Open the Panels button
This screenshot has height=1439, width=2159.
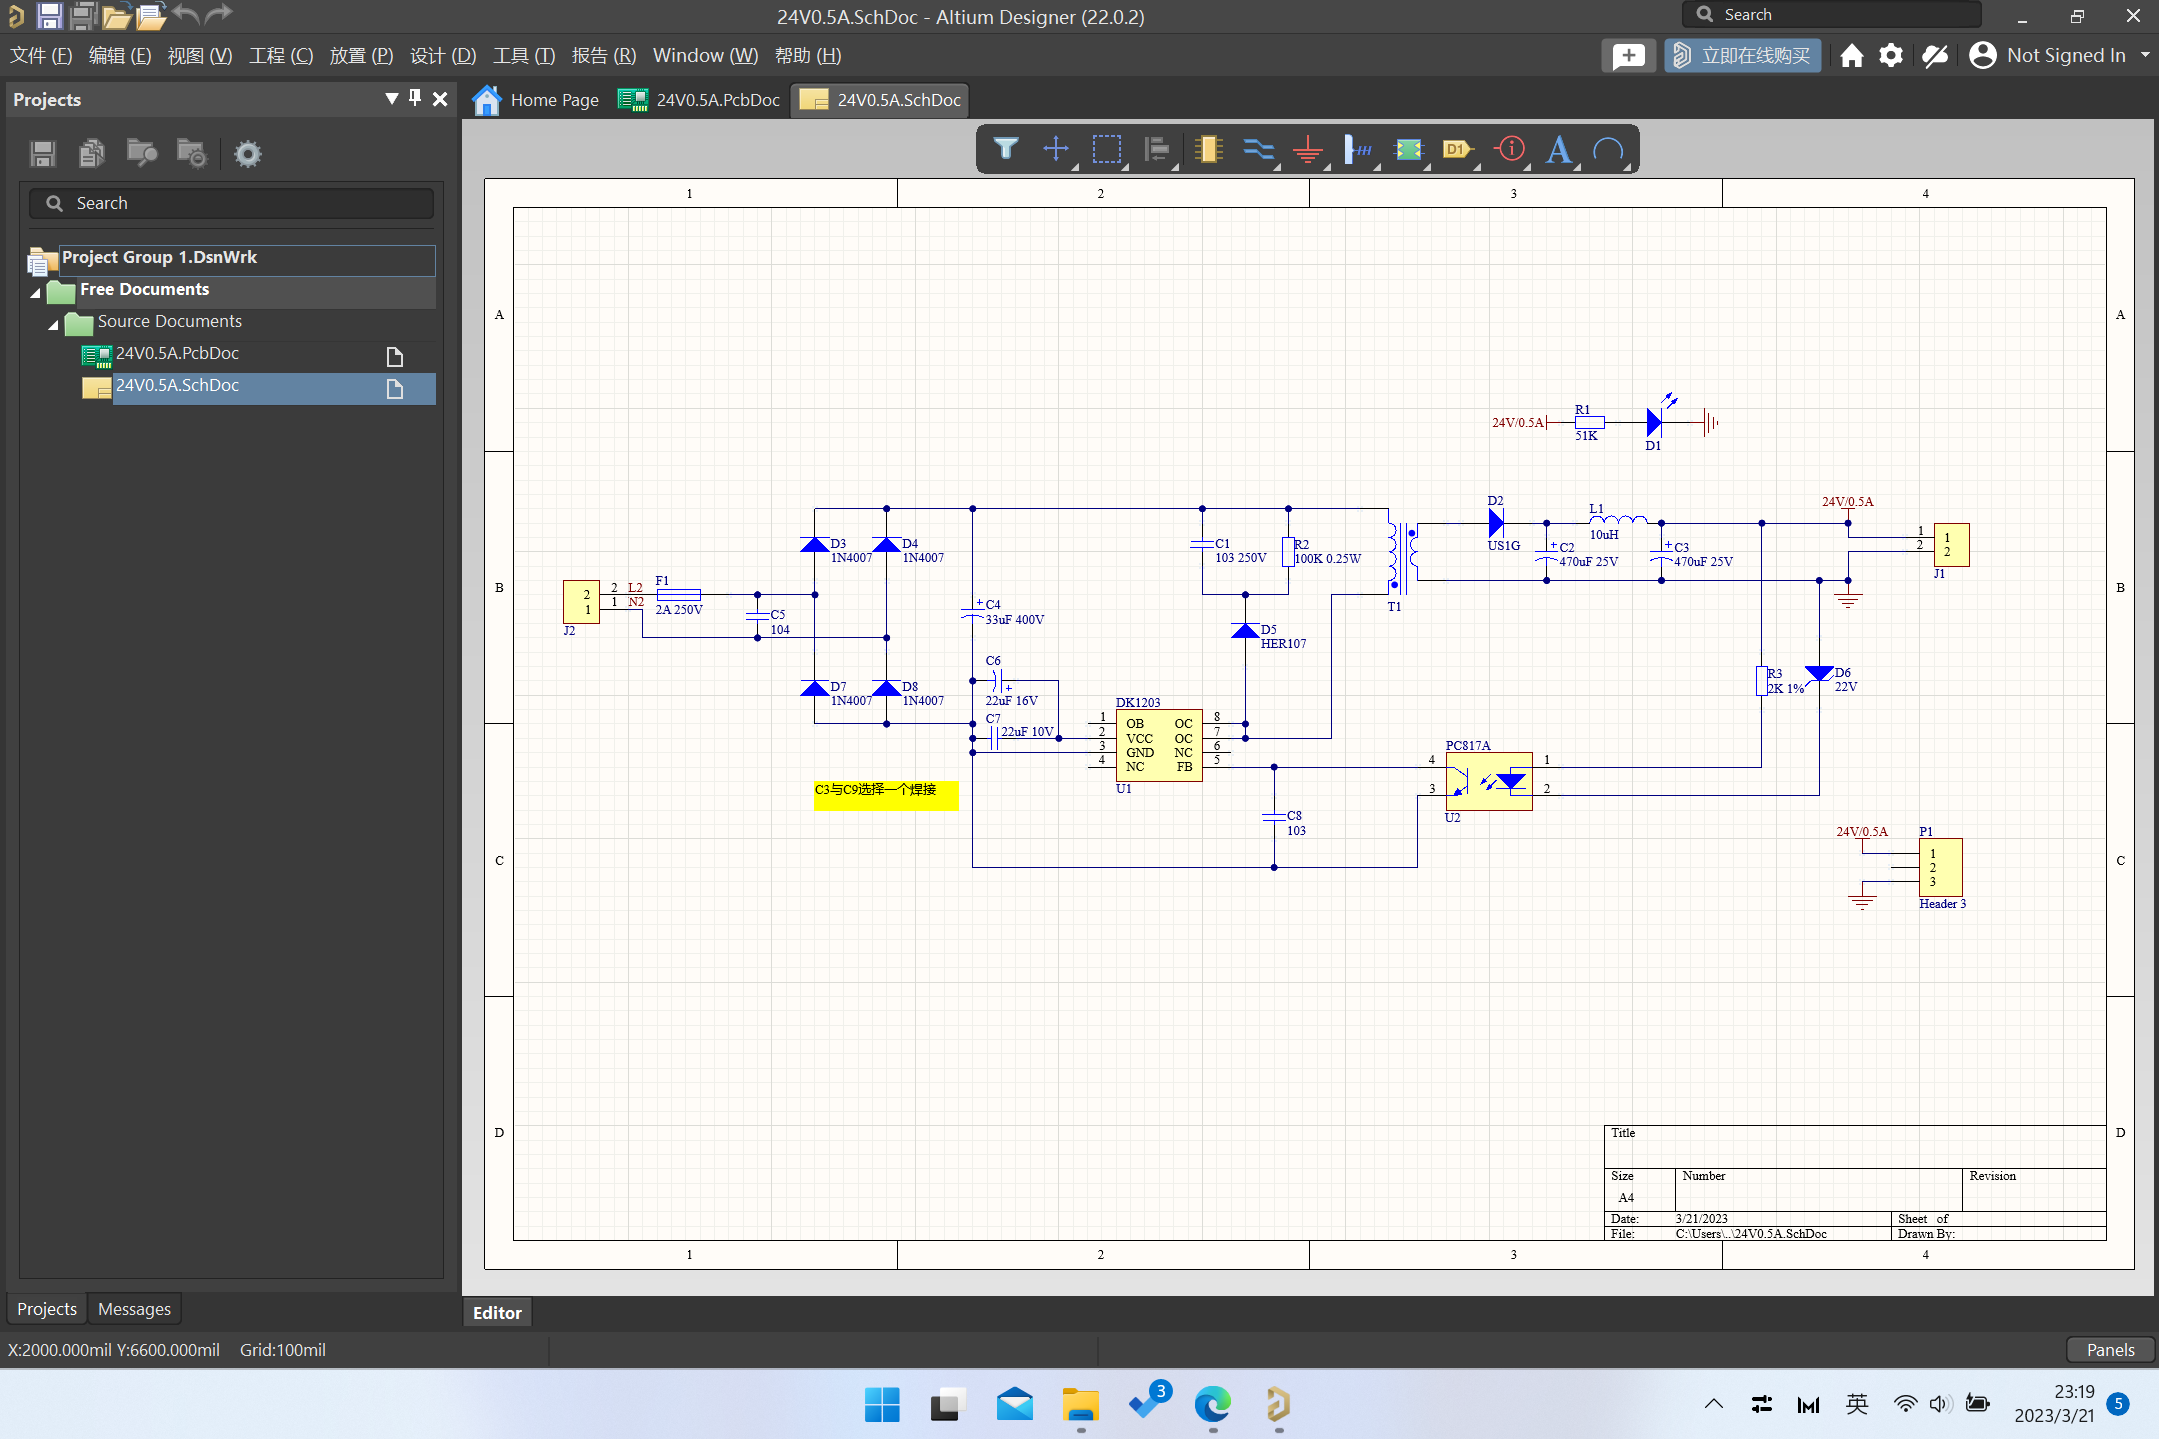click(2110, 1350)
